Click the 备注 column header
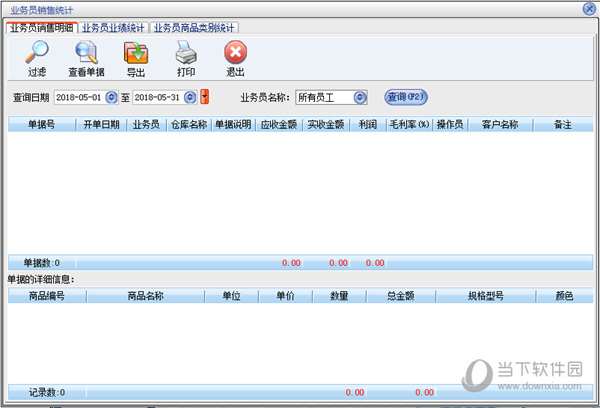Screen dimensions: 600x408 coord(563,124)
